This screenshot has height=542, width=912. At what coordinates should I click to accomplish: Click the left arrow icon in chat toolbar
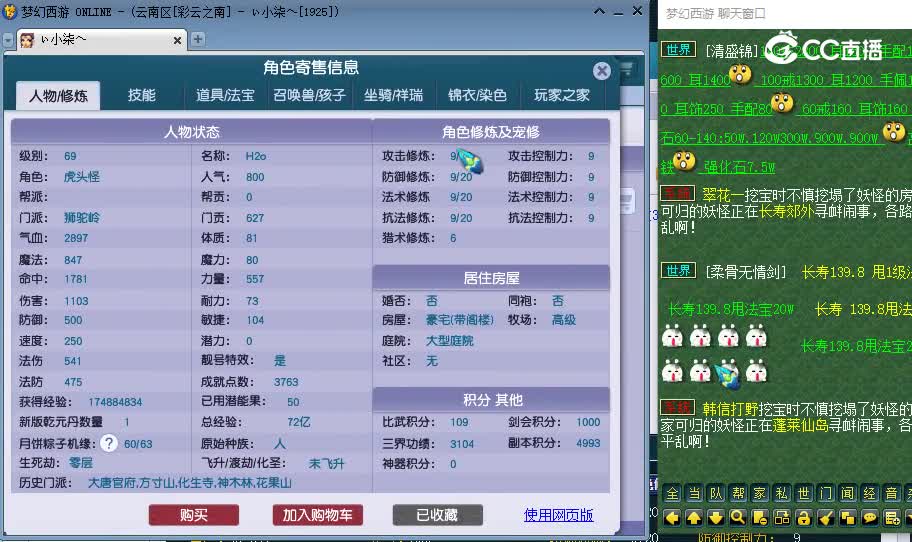click(x=672, y=518)
